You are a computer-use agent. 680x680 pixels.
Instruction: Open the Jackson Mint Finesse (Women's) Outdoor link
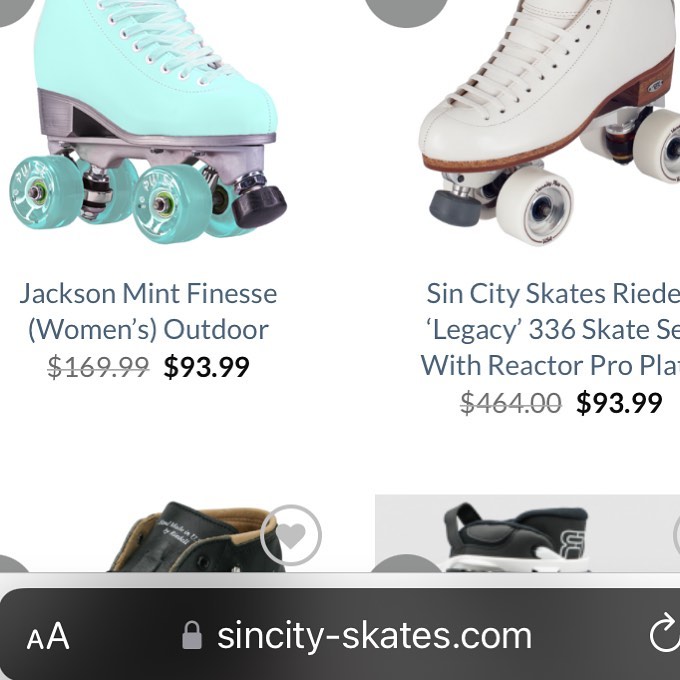(x=148, y=311)
